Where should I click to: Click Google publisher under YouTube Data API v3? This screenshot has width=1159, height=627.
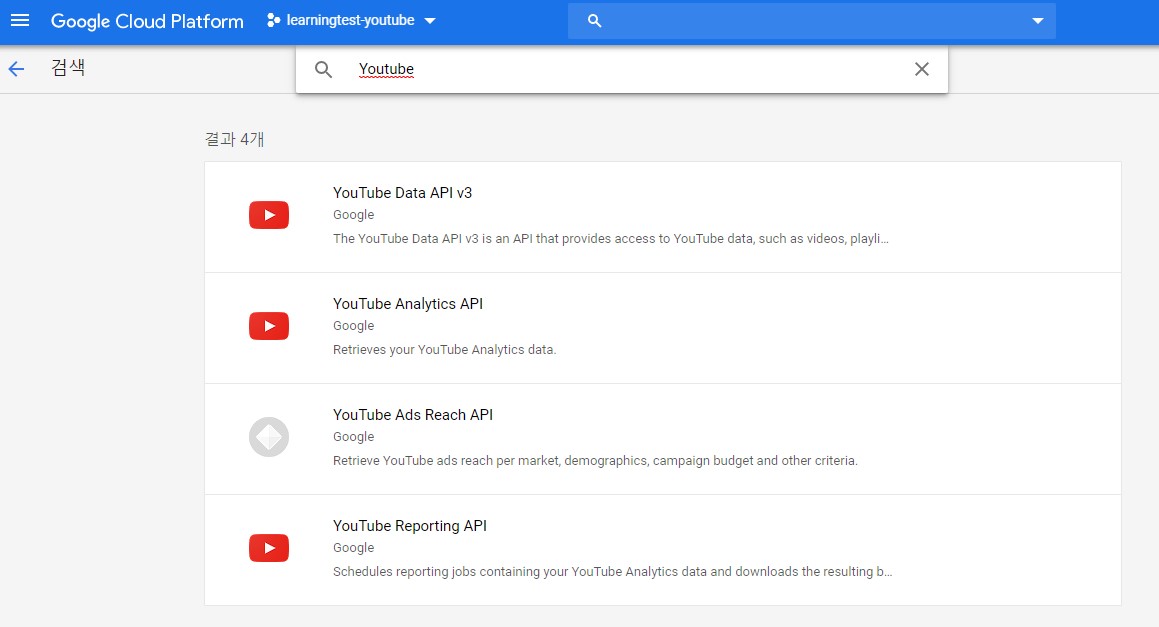pos(353,214)
